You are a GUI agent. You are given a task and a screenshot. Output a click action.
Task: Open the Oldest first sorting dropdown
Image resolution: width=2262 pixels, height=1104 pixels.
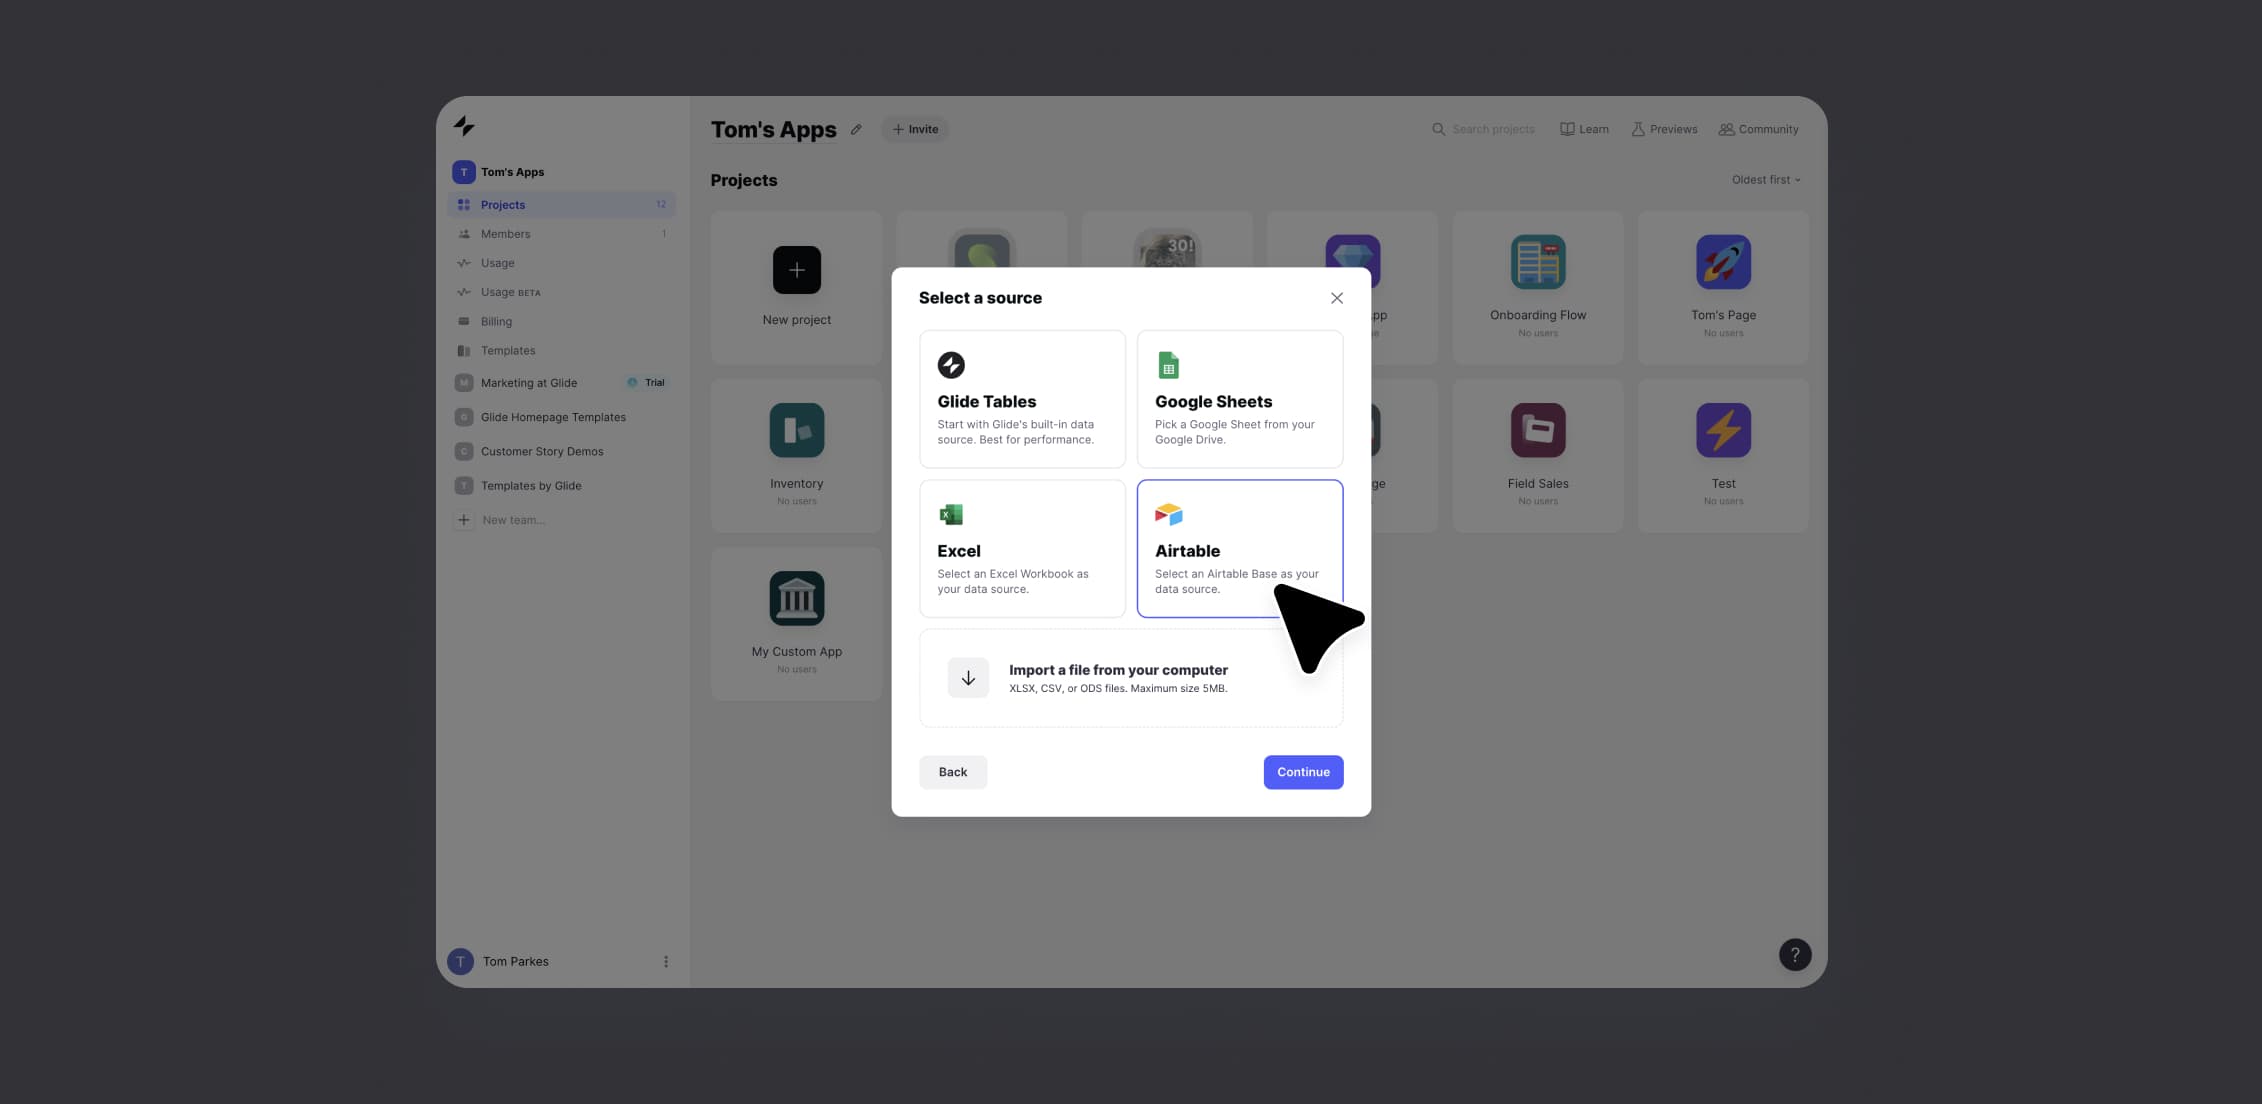pyautogui.click(x=1764, y=179)
